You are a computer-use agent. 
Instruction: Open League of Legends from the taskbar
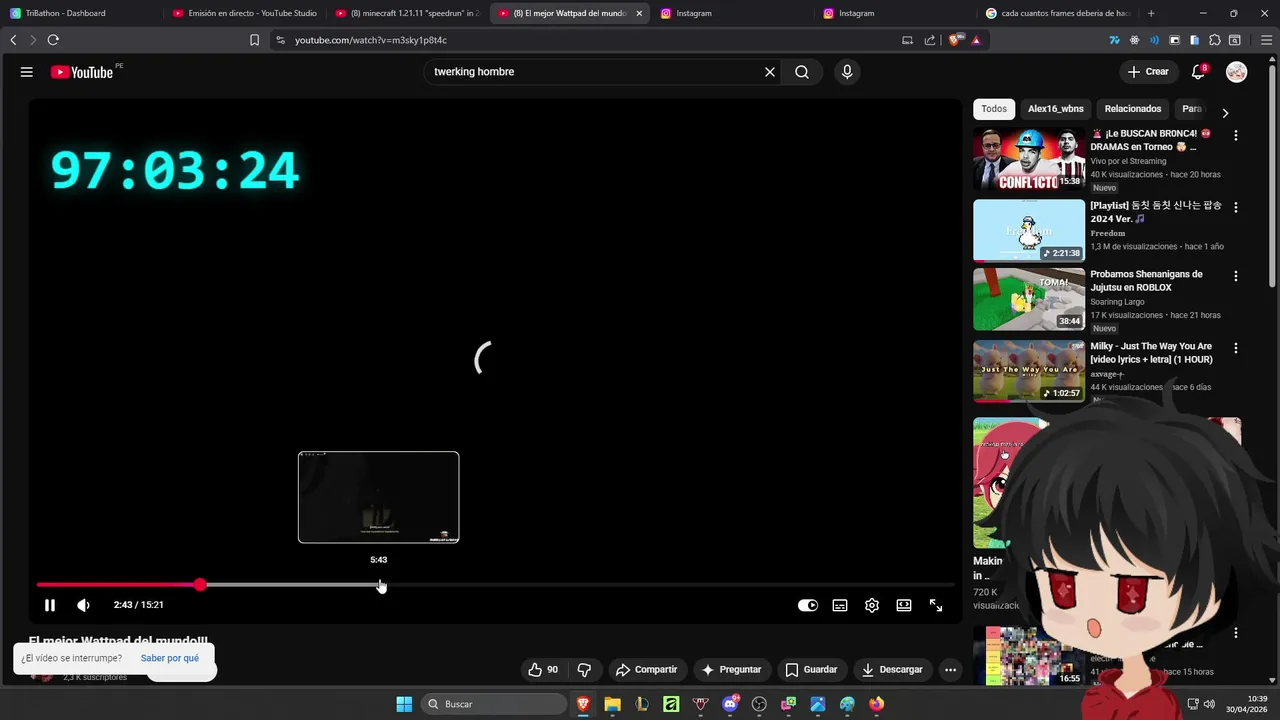point(642,704)
